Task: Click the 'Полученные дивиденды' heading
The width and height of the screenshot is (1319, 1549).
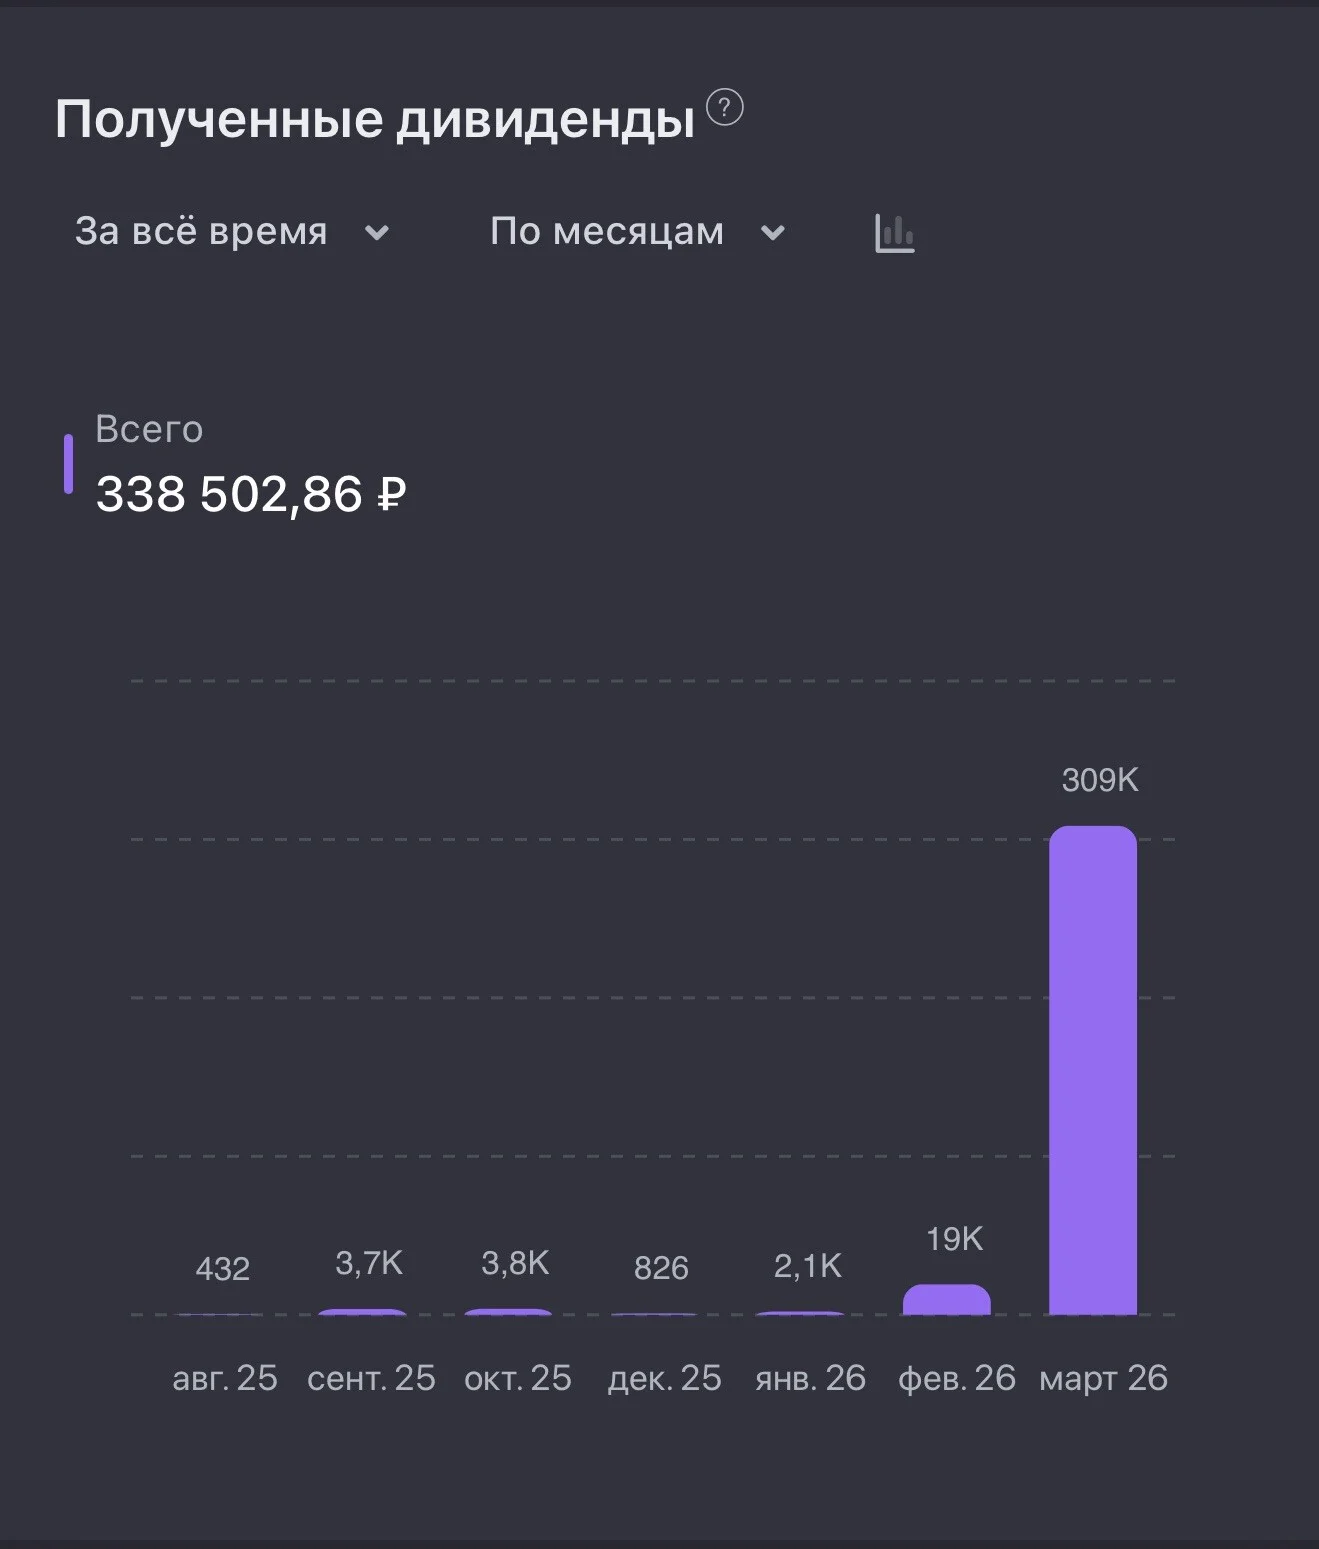Action: point(375,120)
